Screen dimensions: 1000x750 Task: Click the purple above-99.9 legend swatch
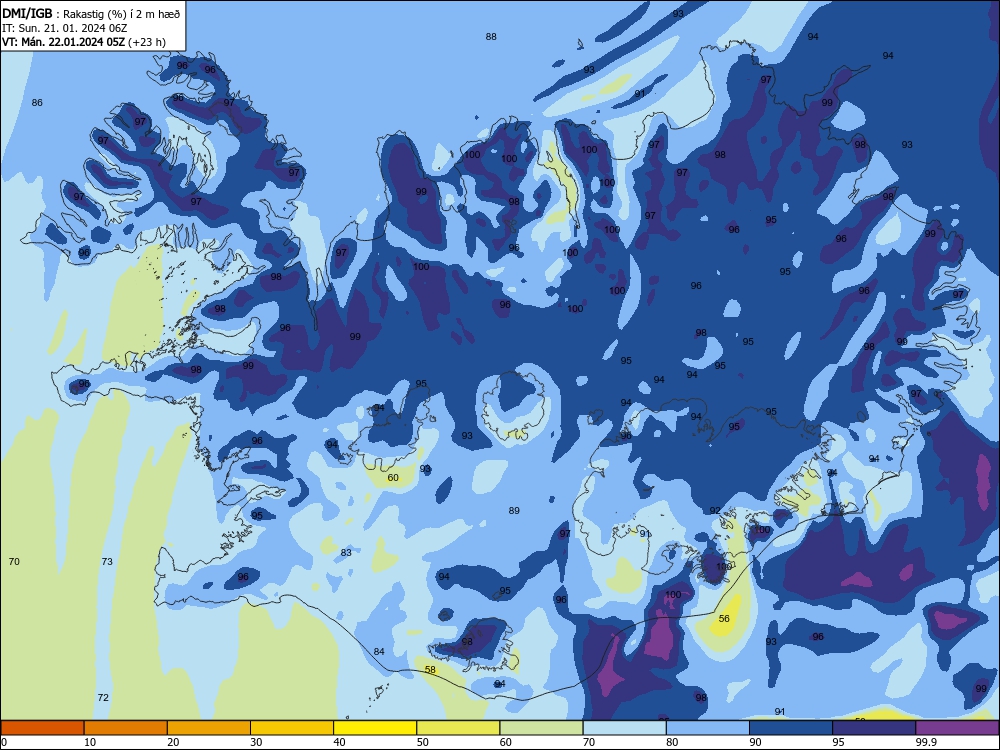[x=957, y=728]
